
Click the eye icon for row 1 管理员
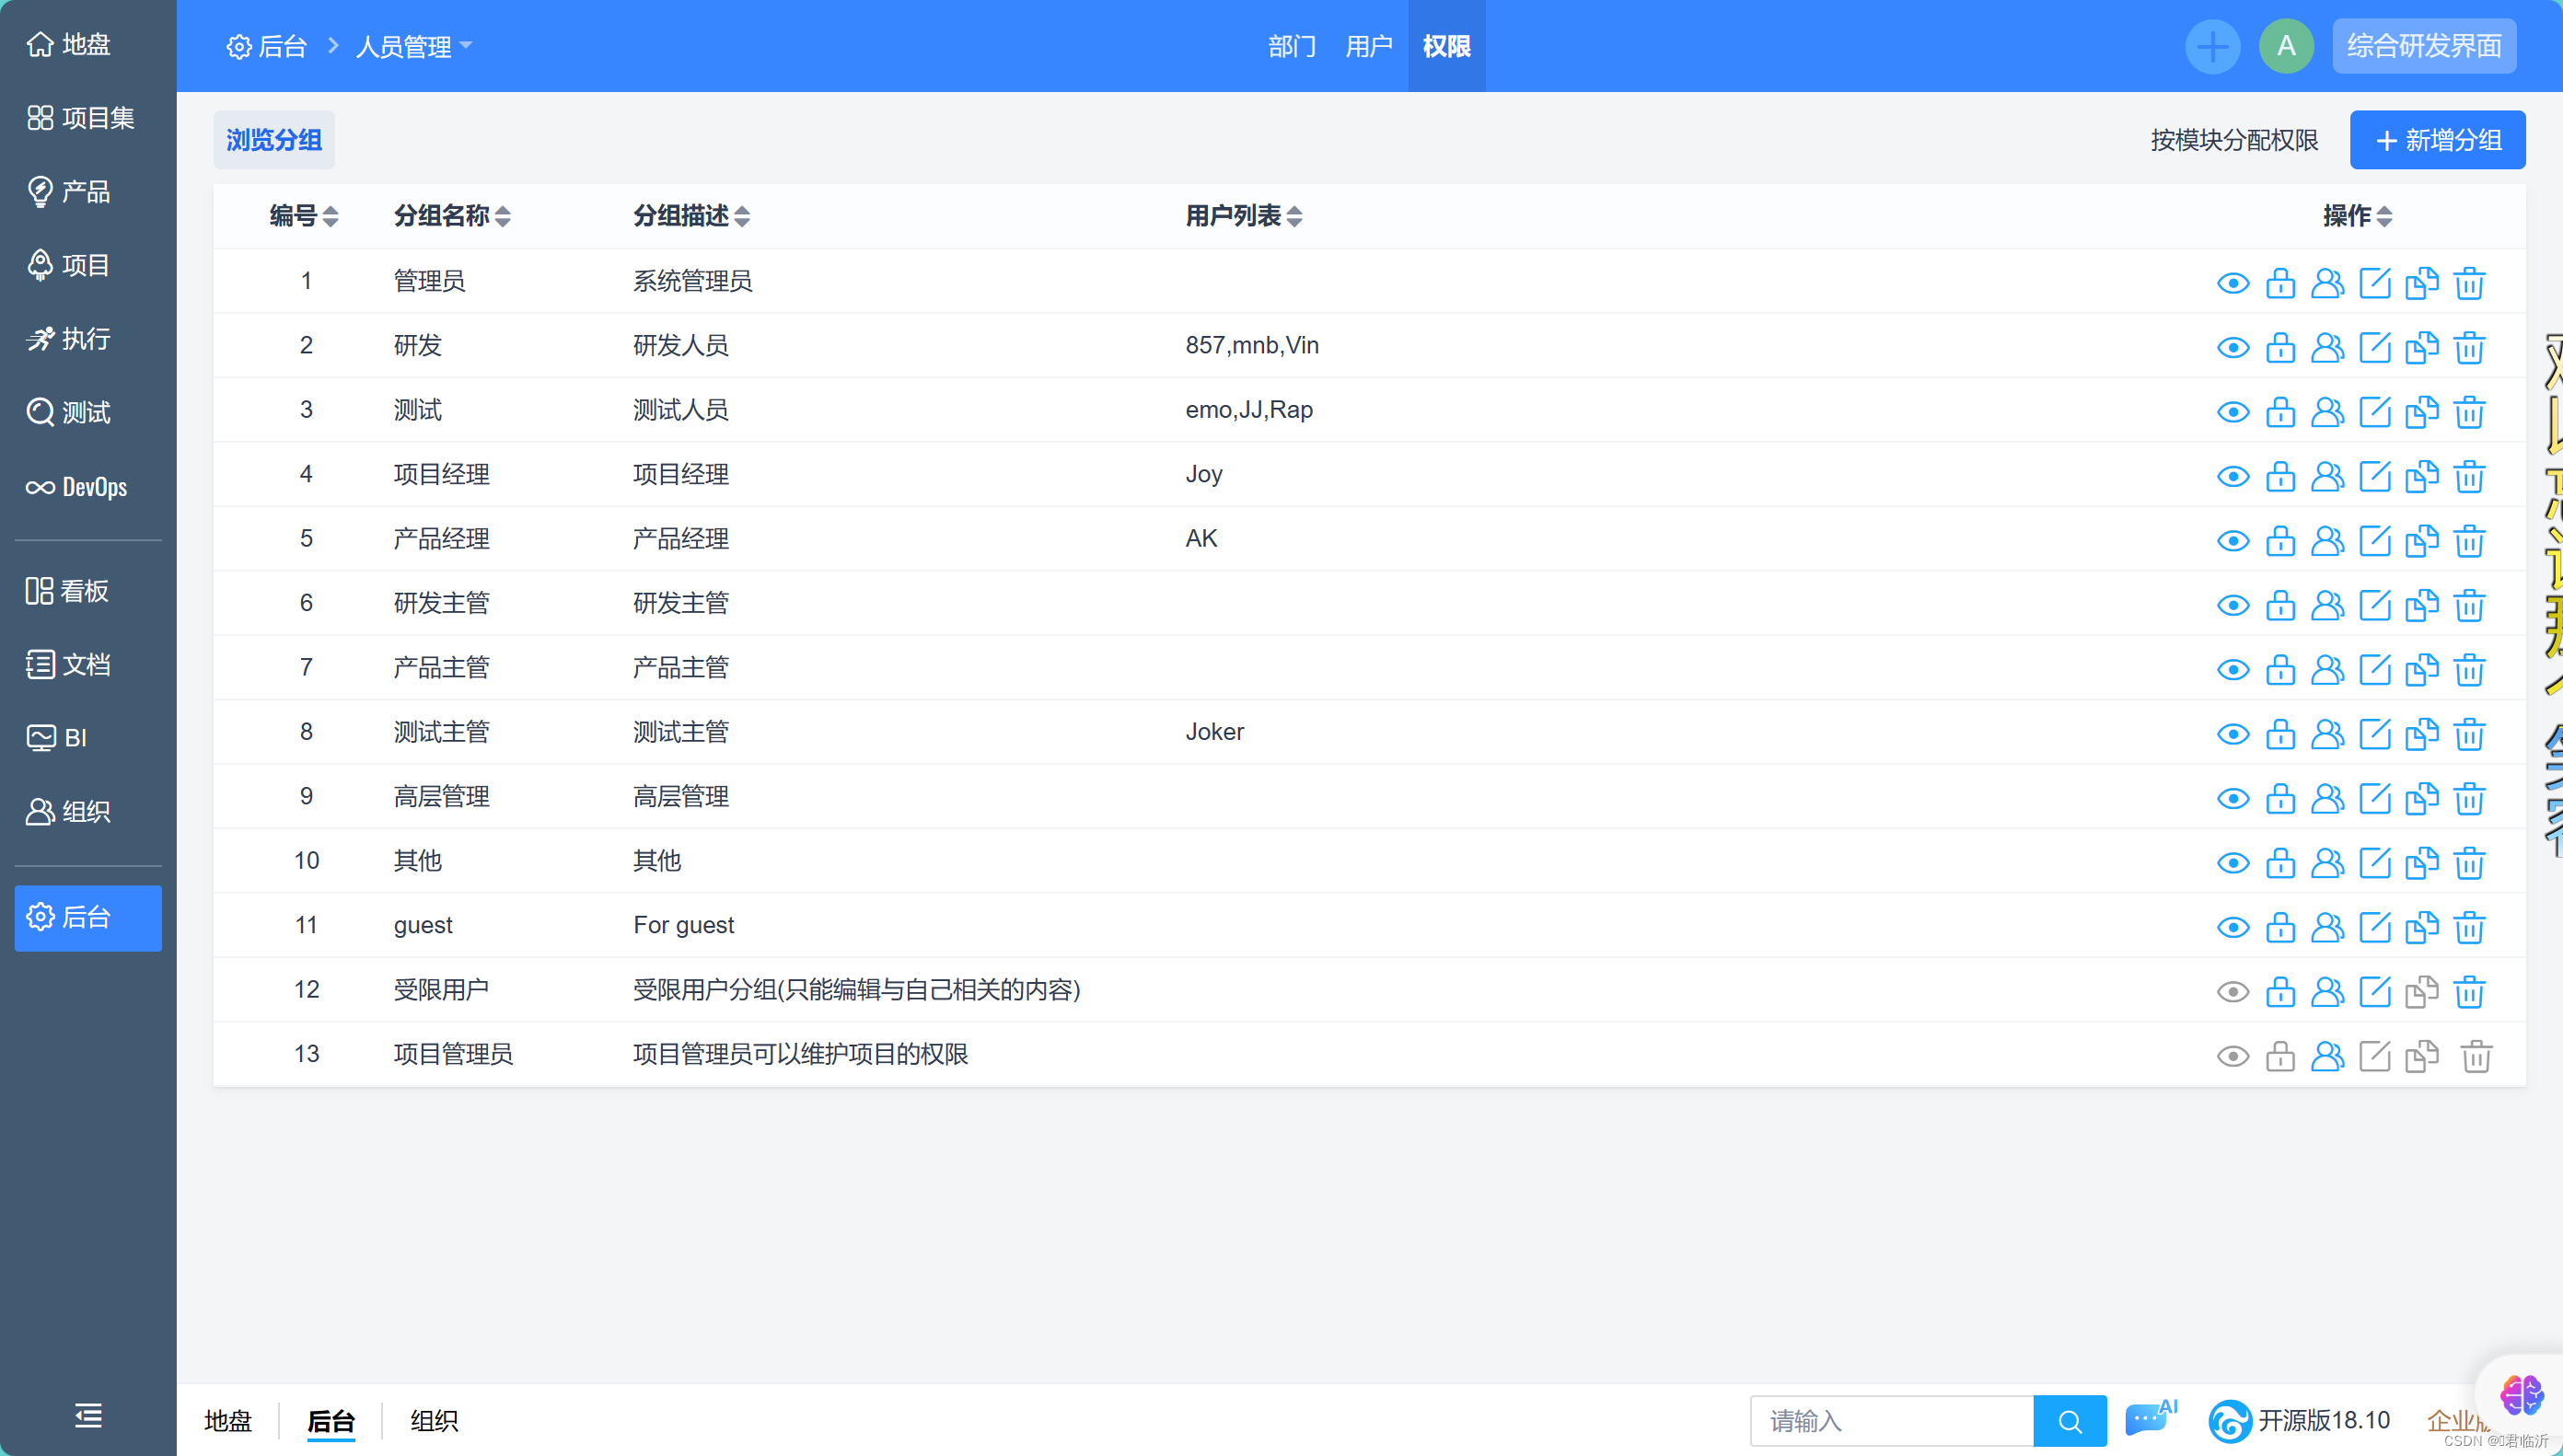2232,280
